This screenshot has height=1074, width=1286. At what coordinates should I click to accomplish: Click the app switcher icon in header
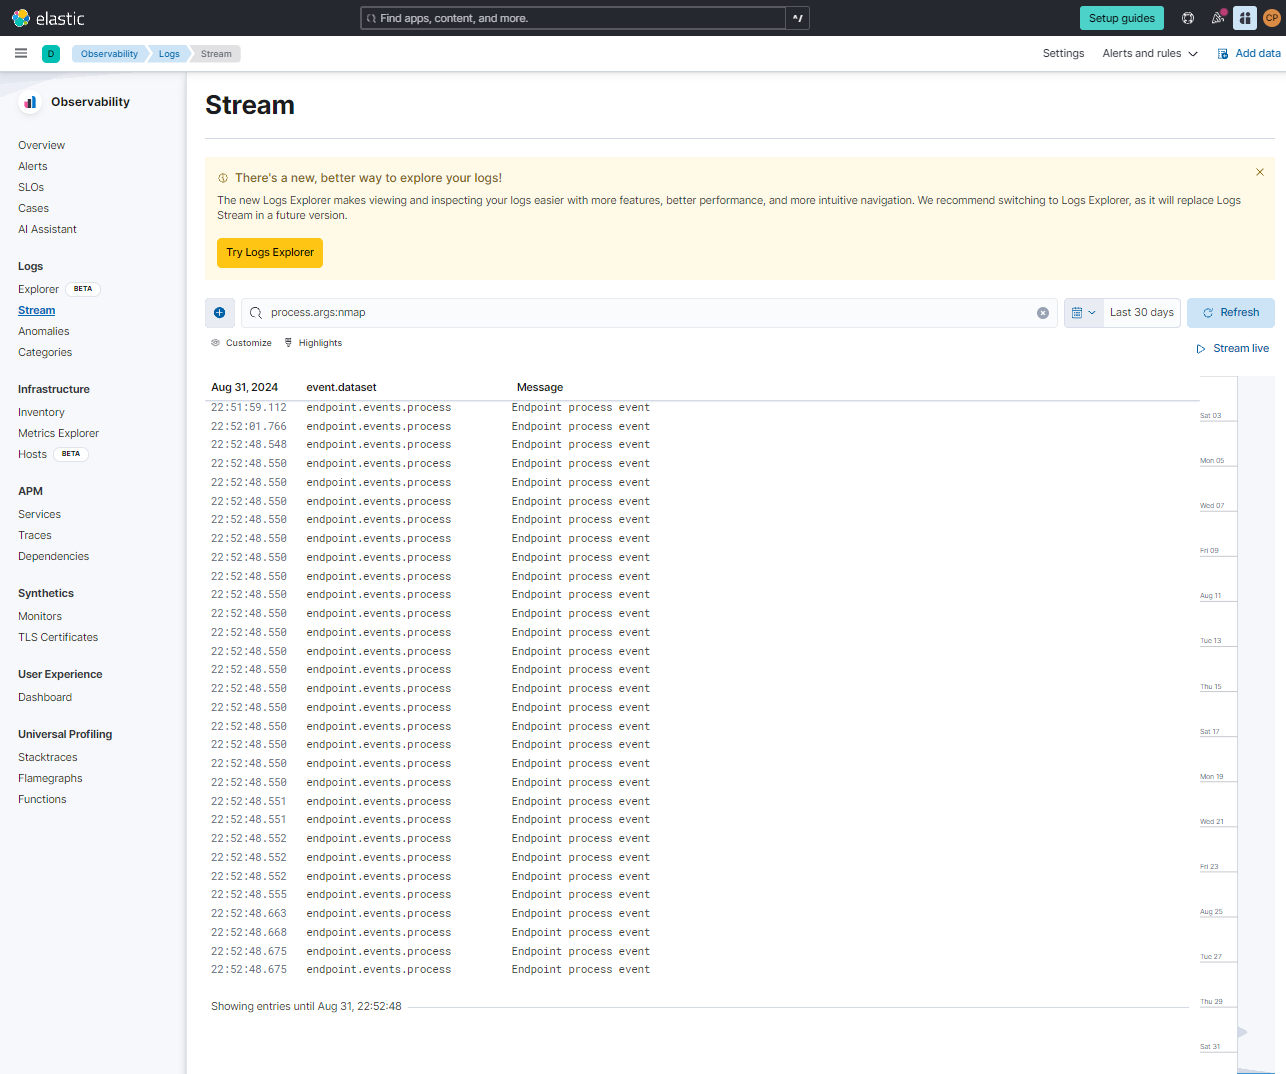tap(1245, 18)
